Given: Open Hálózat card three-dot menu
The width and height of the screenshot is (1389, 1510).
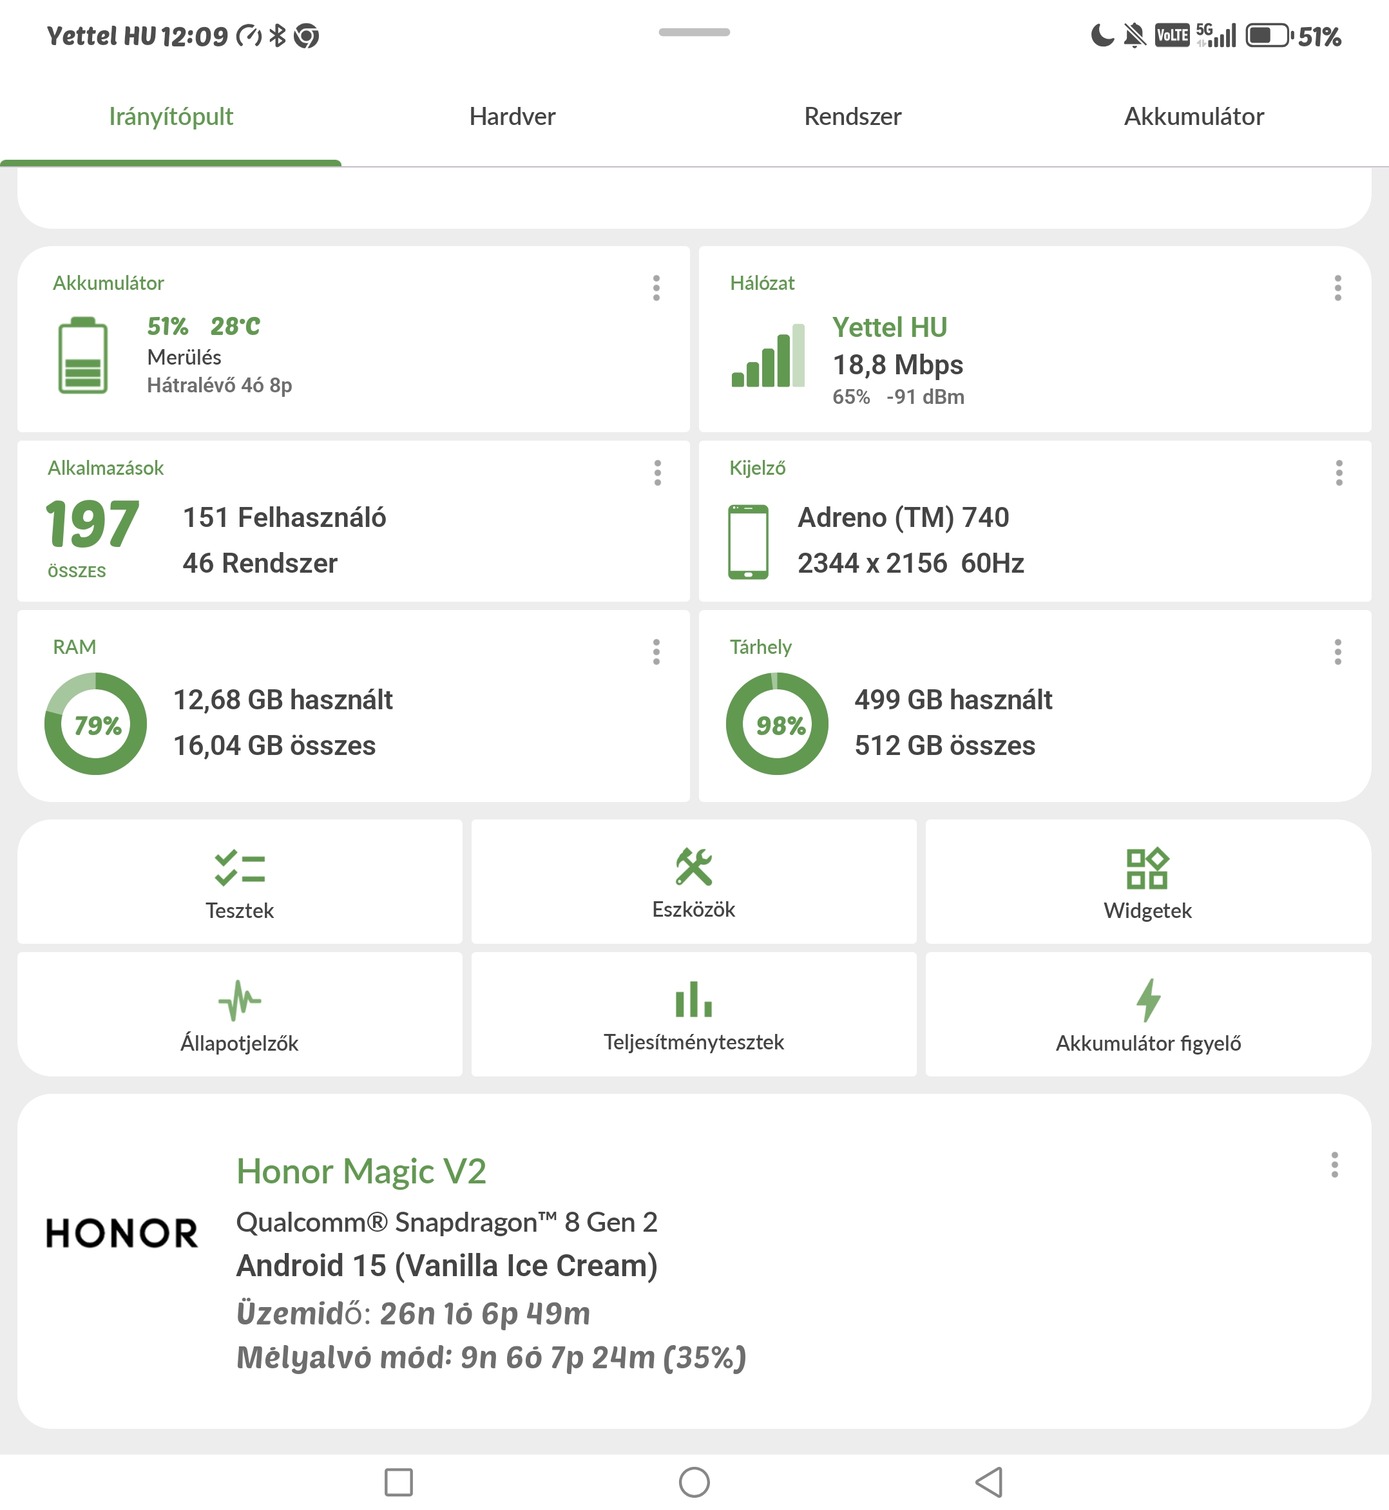Looking at the screenshot, I should [x=1338, y=288].
